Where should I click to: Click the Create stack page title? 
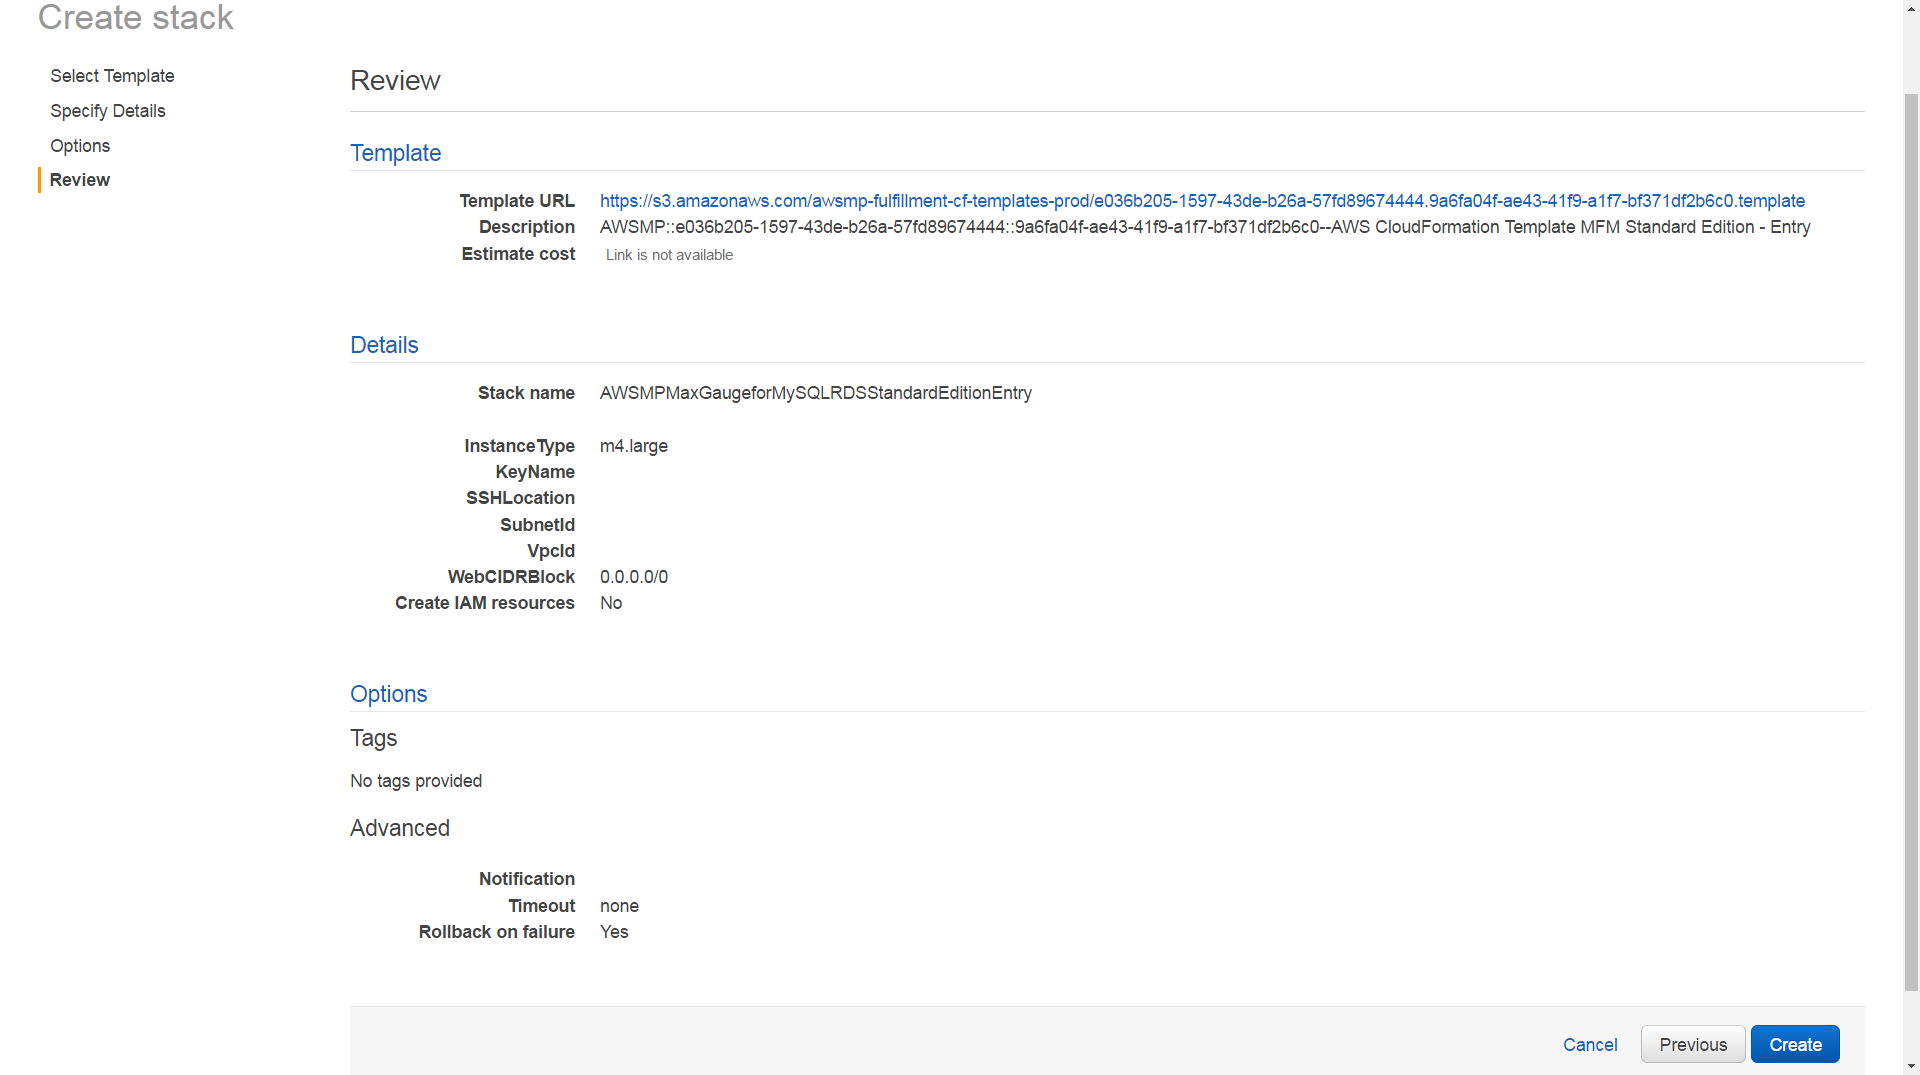[x=135, y=17]
